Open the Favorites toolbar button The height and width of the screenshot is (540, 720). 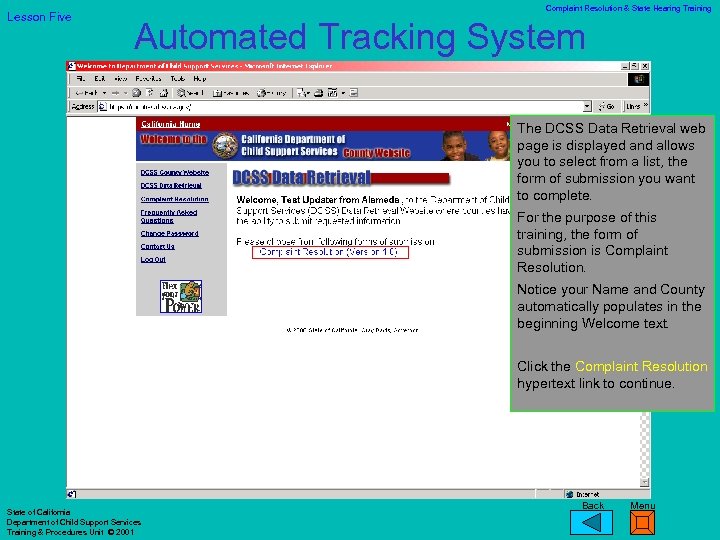tap(231, 93)
